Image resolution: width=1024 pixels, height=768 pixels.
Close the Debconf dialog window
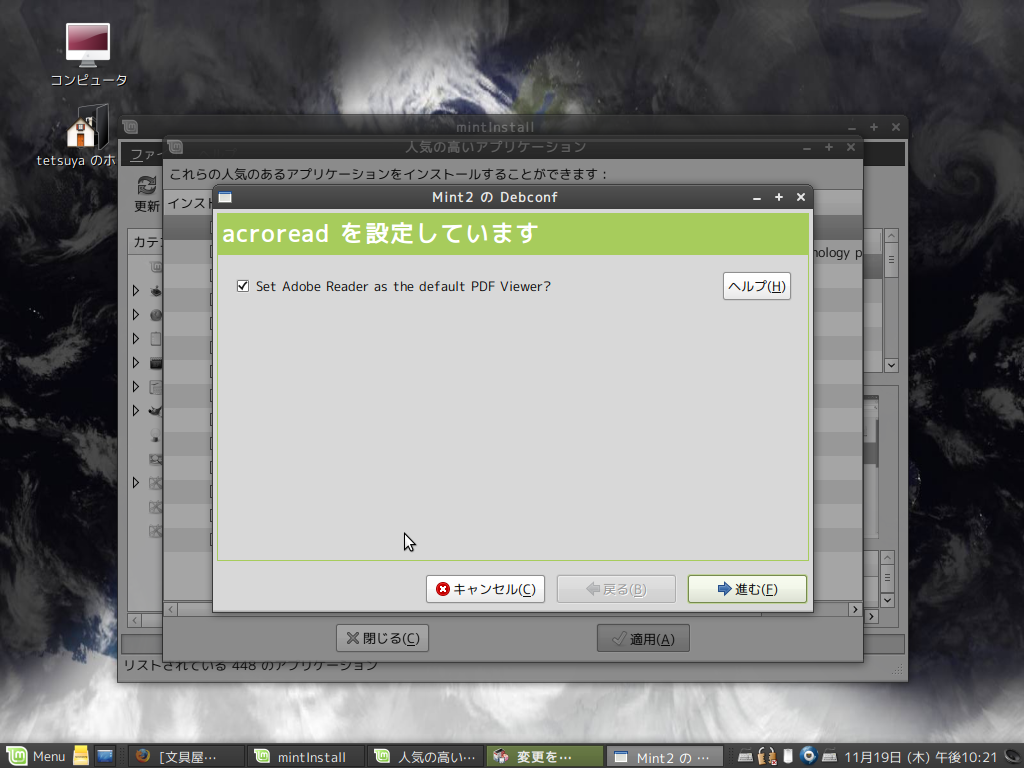(x=801, y=197)
